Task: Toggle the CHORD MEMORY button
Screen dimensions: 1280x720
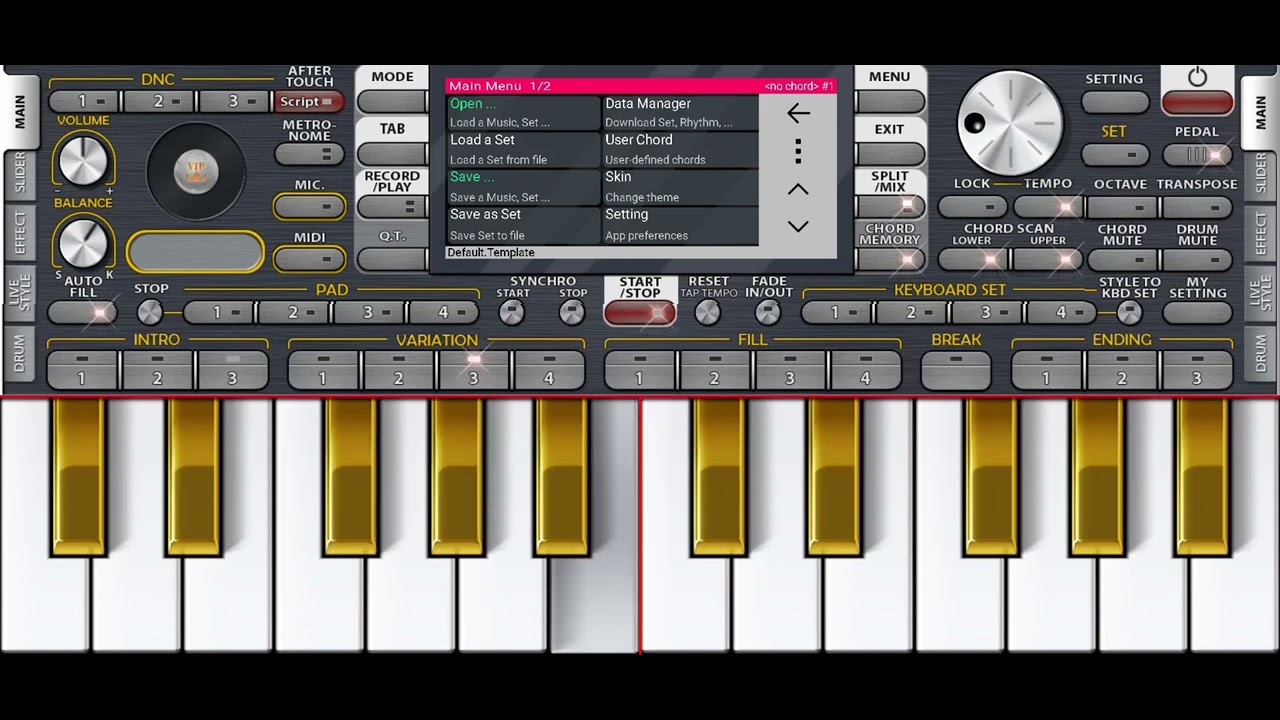Action: pos(889,259)
